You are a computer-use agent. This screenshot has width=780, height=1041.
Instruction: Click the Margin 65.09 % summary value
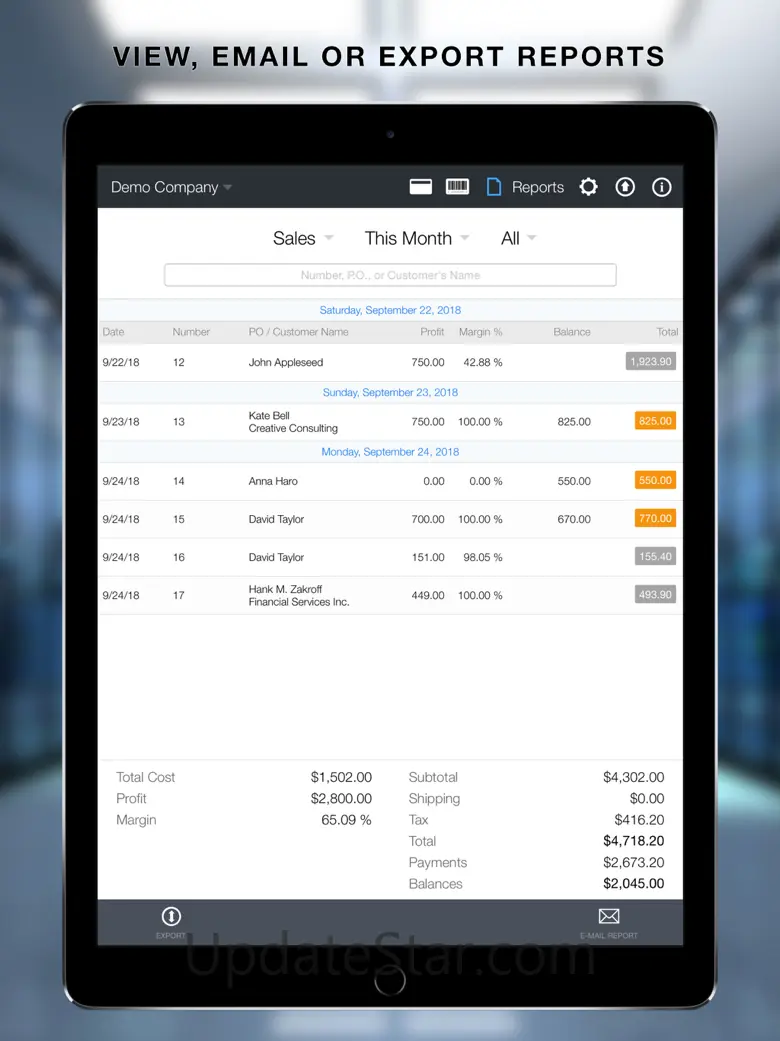pos(346,820)
